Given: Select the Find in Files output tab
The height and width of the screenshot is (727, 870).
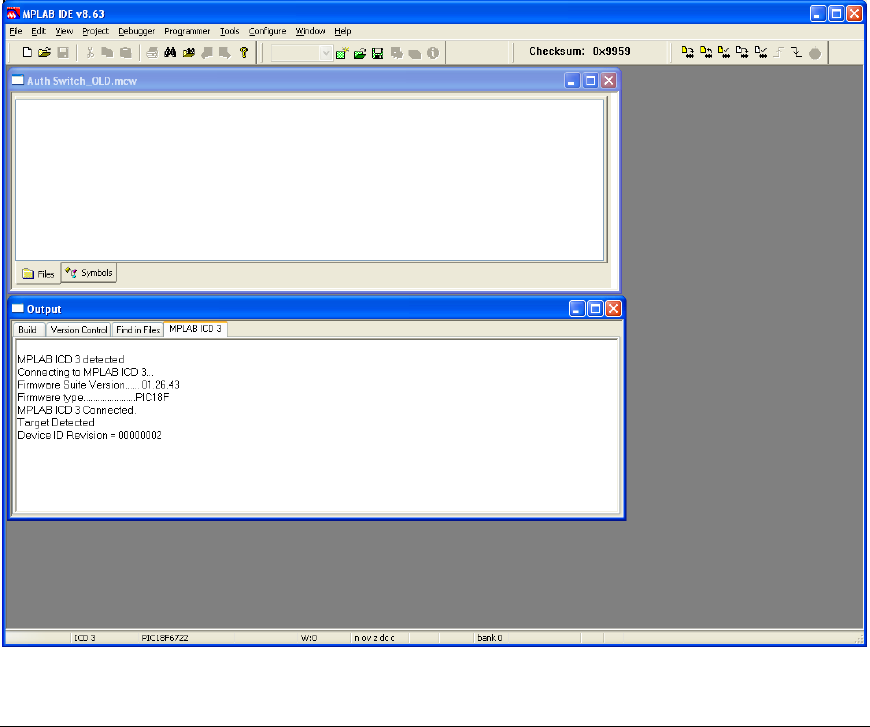Looking at the screenshot, I should point(138,330).
